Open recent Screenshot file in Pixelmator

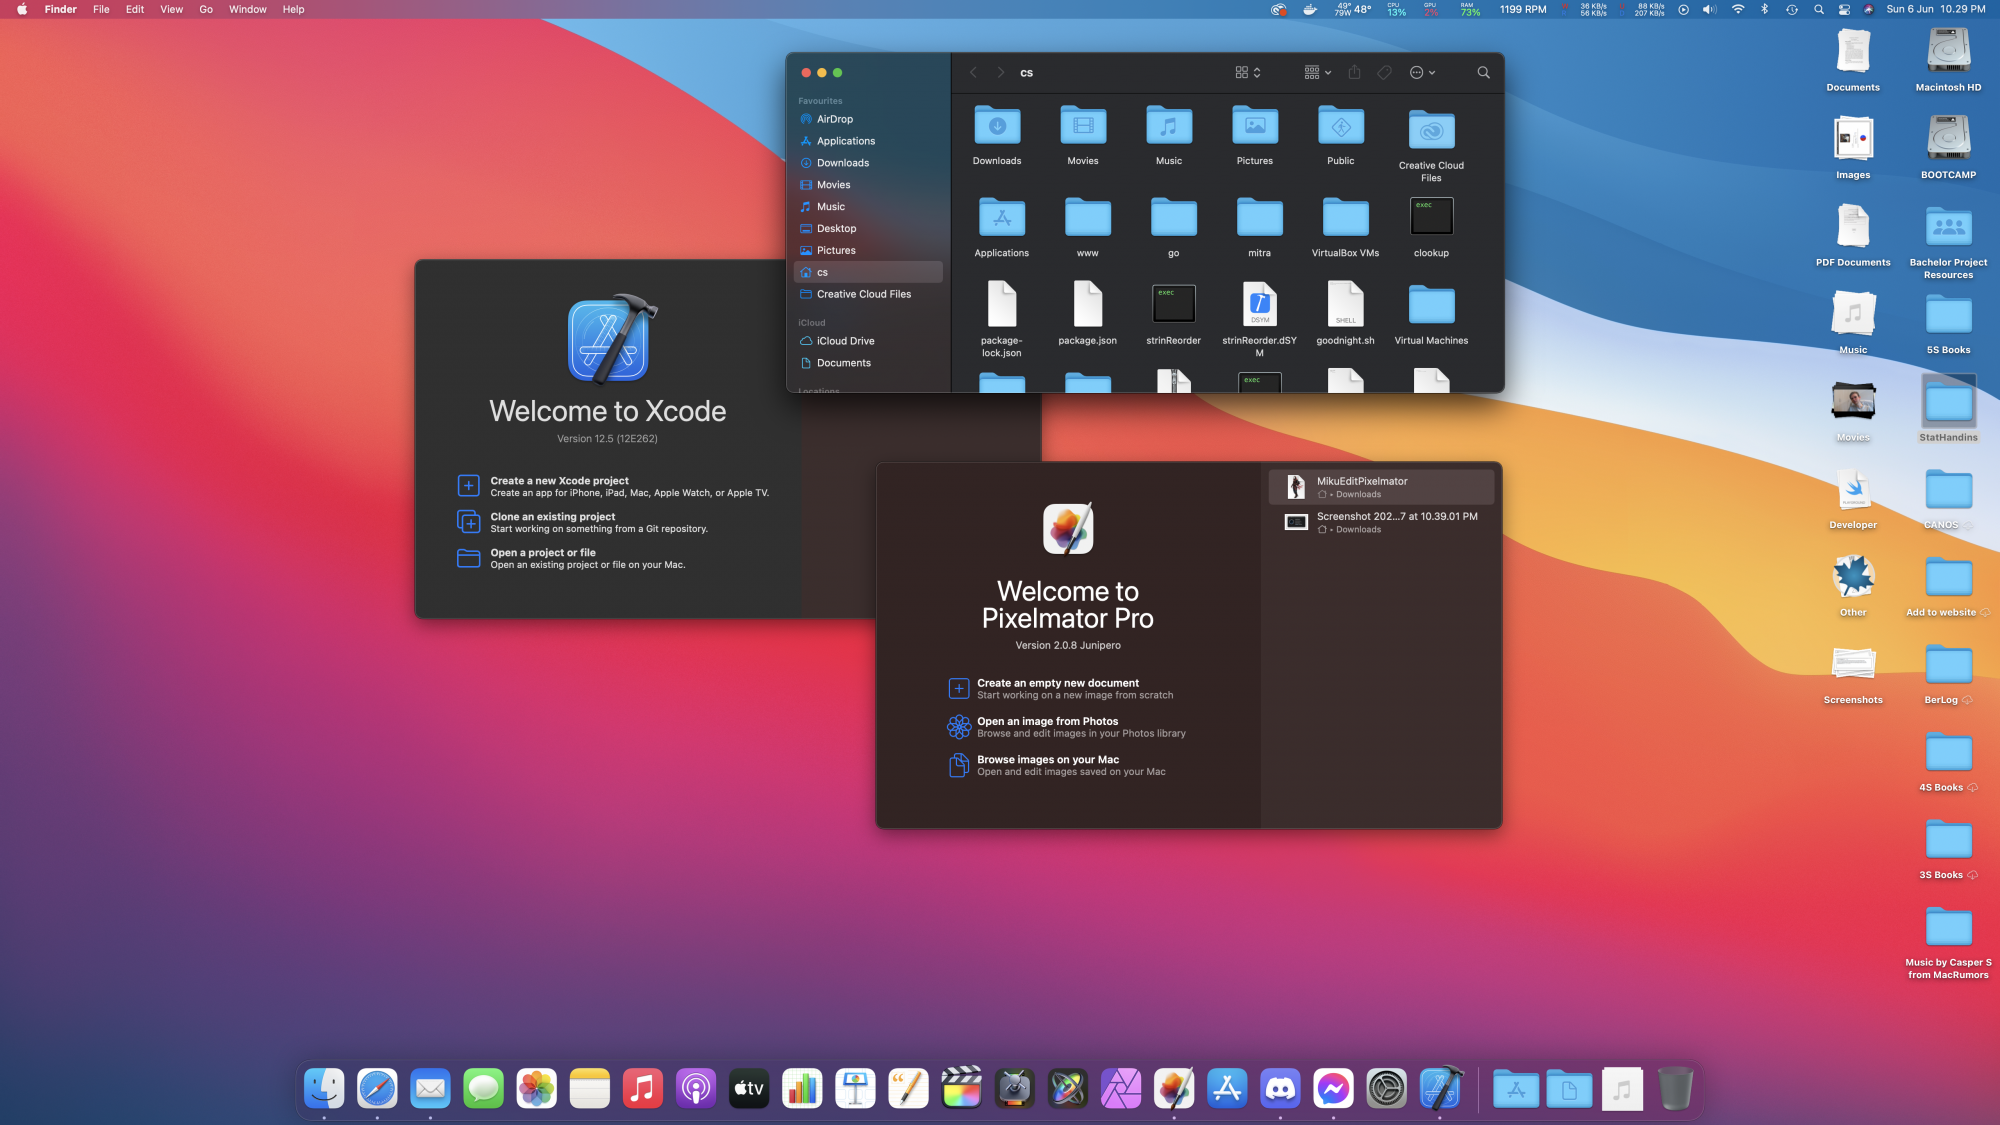point(1381,522)
